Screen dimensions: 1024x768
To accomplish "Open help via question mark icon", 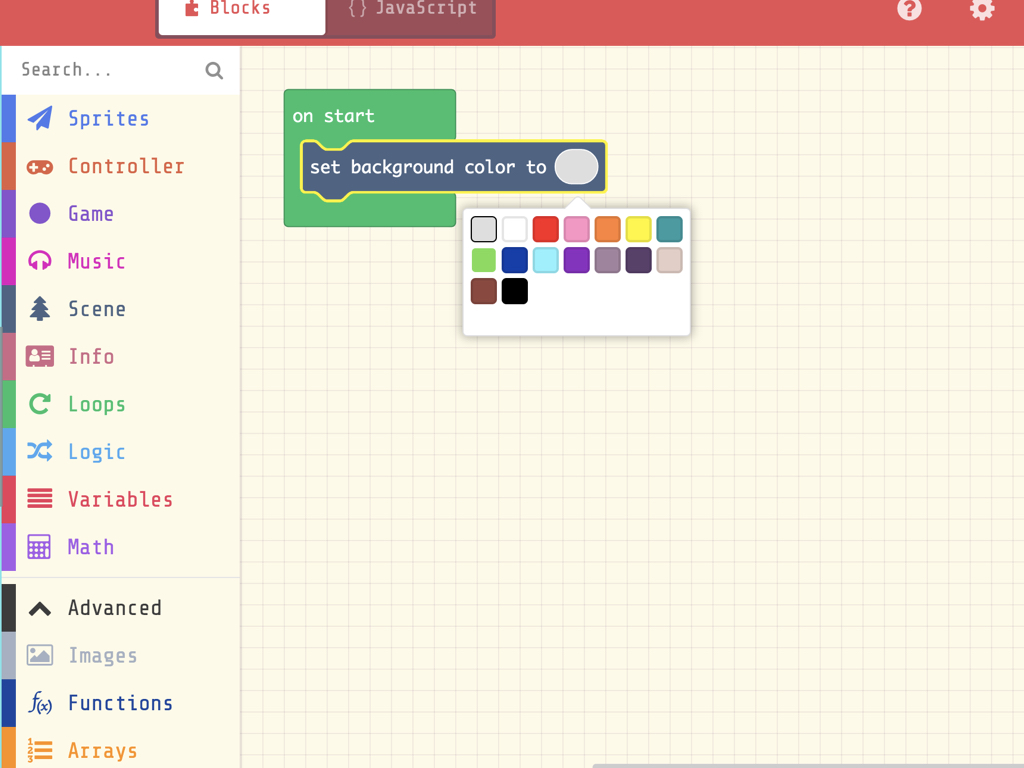I will pyautogui.click(x=909, y=9).
